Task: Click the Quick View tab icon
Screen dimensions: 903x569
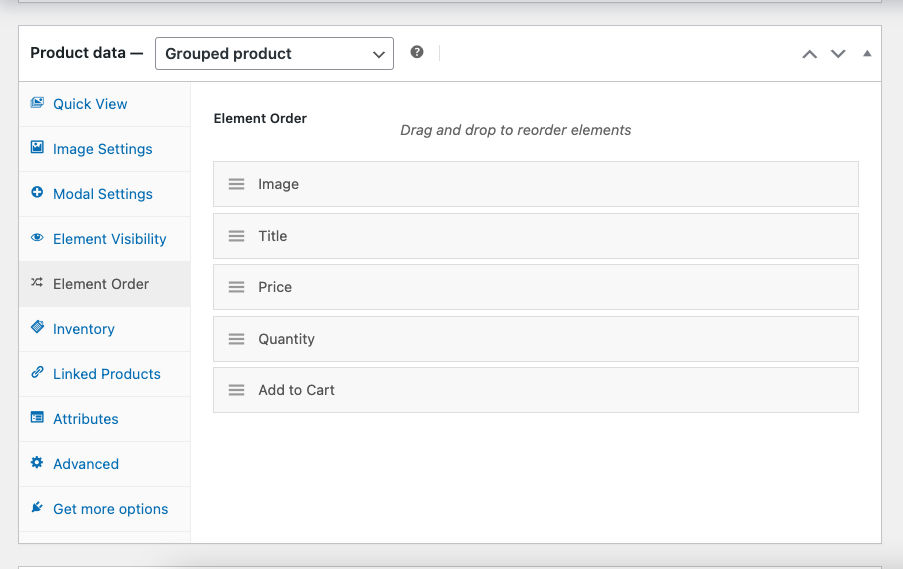Action: click(37, 103)
